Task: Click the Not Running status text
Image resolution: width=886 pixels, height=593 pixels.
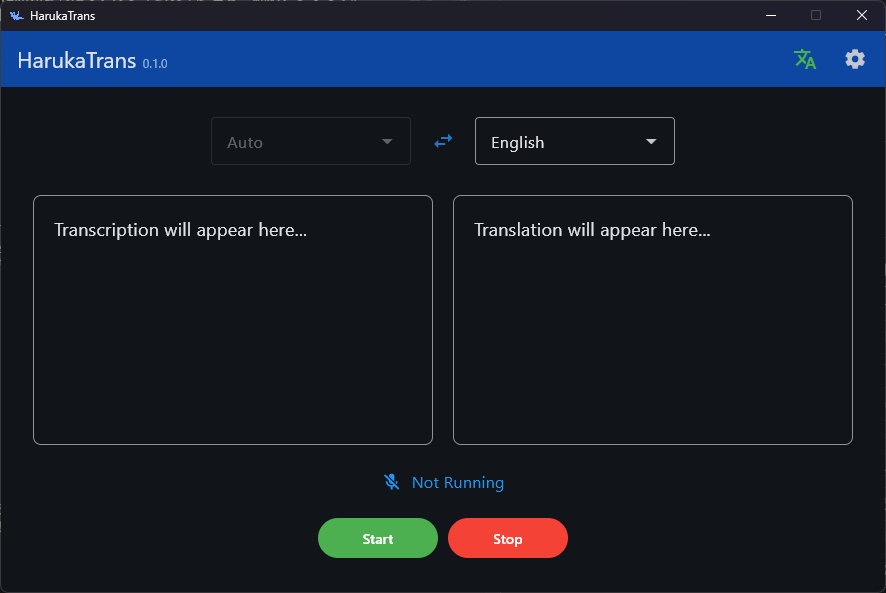Action: click(458, 483)
